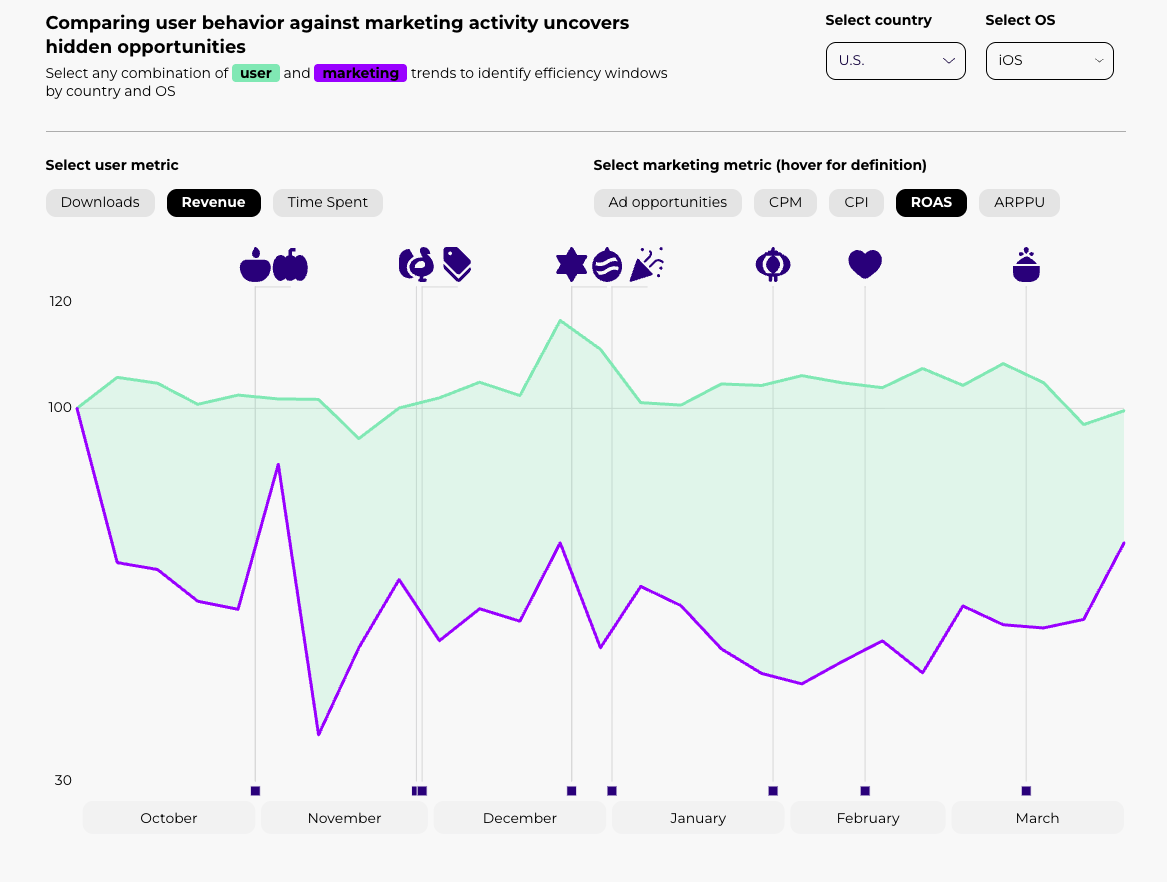Select the CPM marketing metric
This screenshot has width=1167, height=882.
click(x=785, y=202)
